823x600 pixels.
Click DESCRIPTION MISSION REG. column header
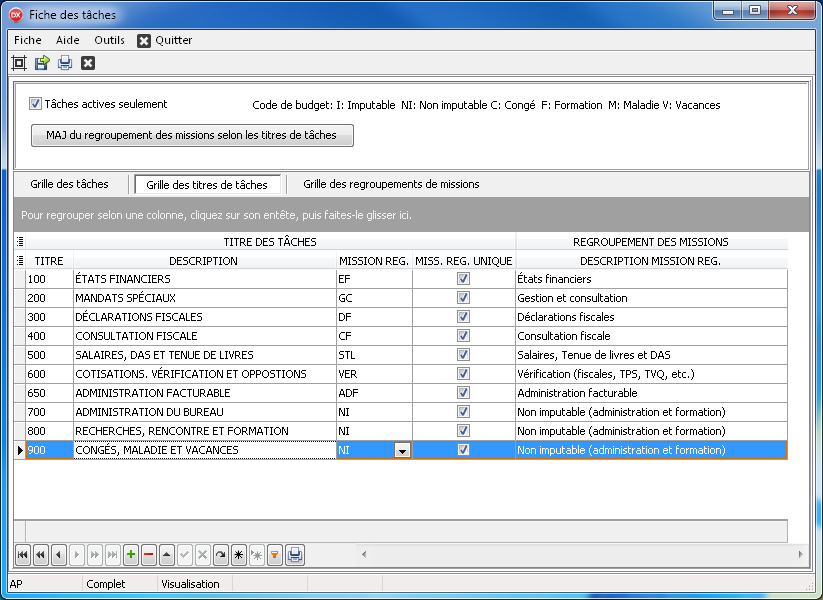coord(651,261)
